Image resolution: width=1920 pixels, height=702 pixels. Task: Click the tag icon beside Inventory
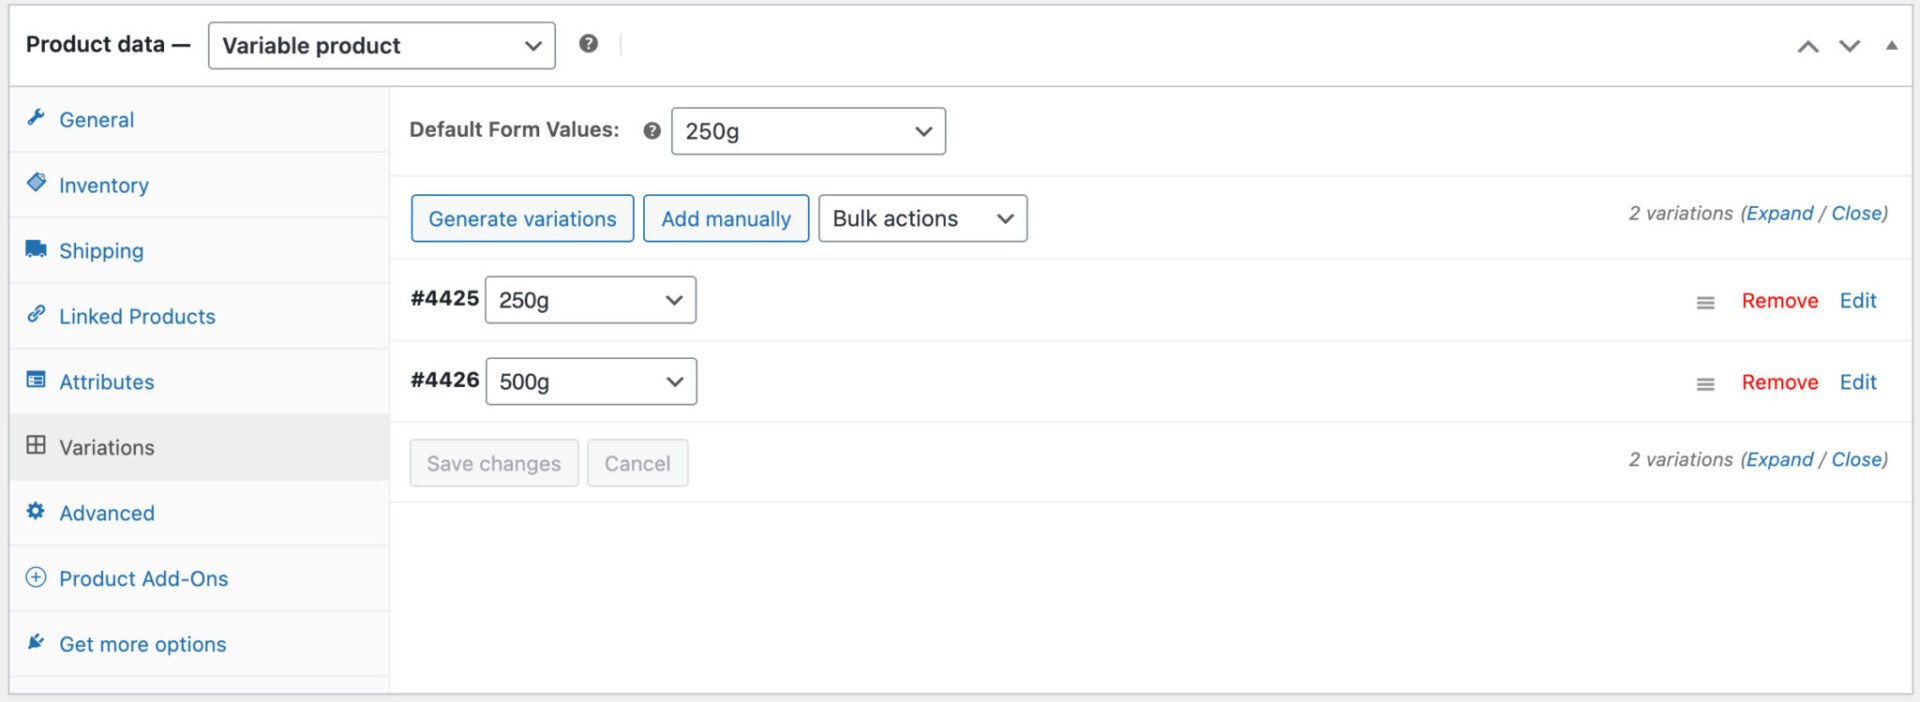tap(36, 184)
